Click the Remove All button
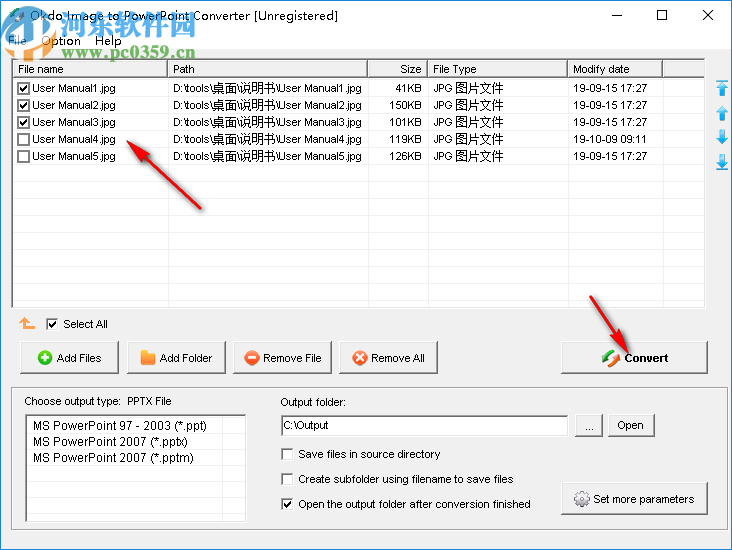This screenshot has height=550, width=732. 388,358
